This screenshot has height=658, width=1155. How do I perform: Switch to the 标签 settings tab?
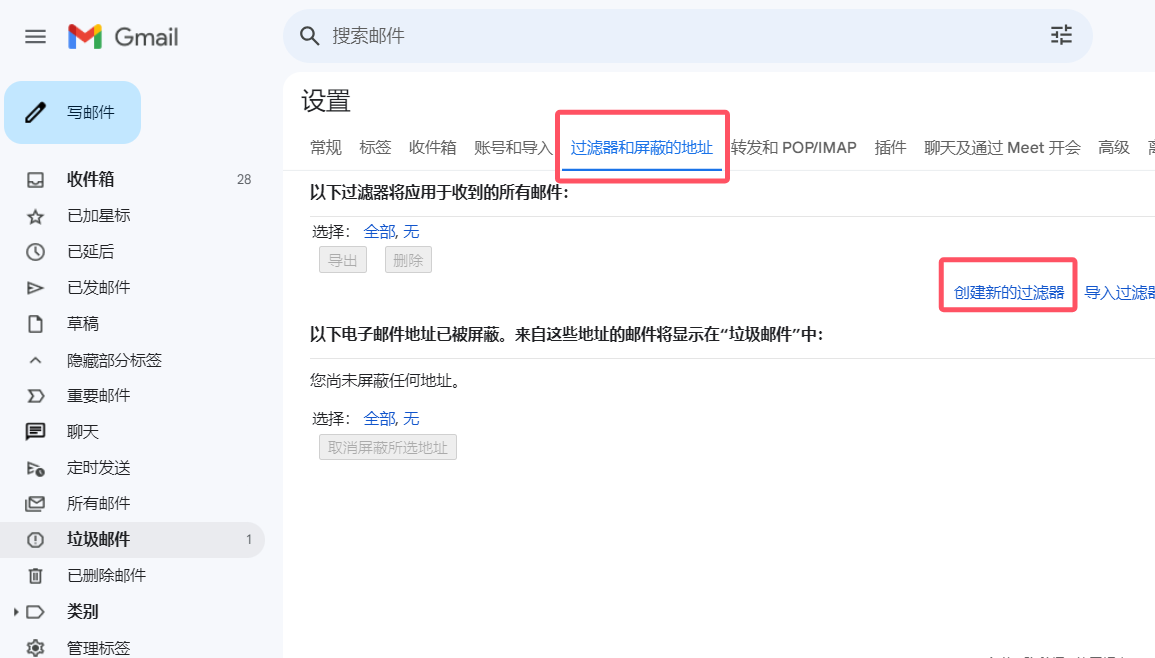[x=375, y=147]
